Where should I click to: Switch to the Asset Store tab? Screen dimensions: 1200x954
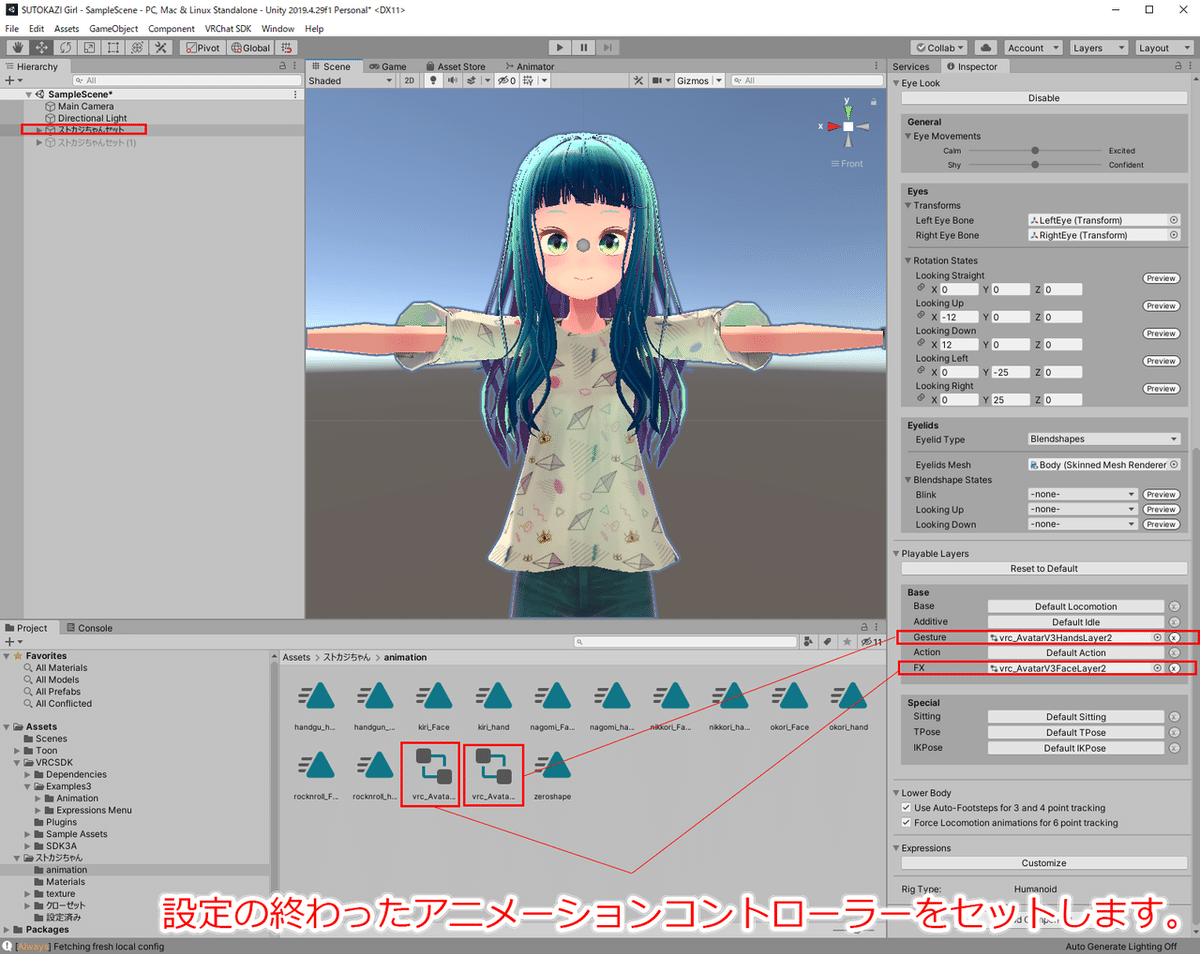[x=454, y=66]
